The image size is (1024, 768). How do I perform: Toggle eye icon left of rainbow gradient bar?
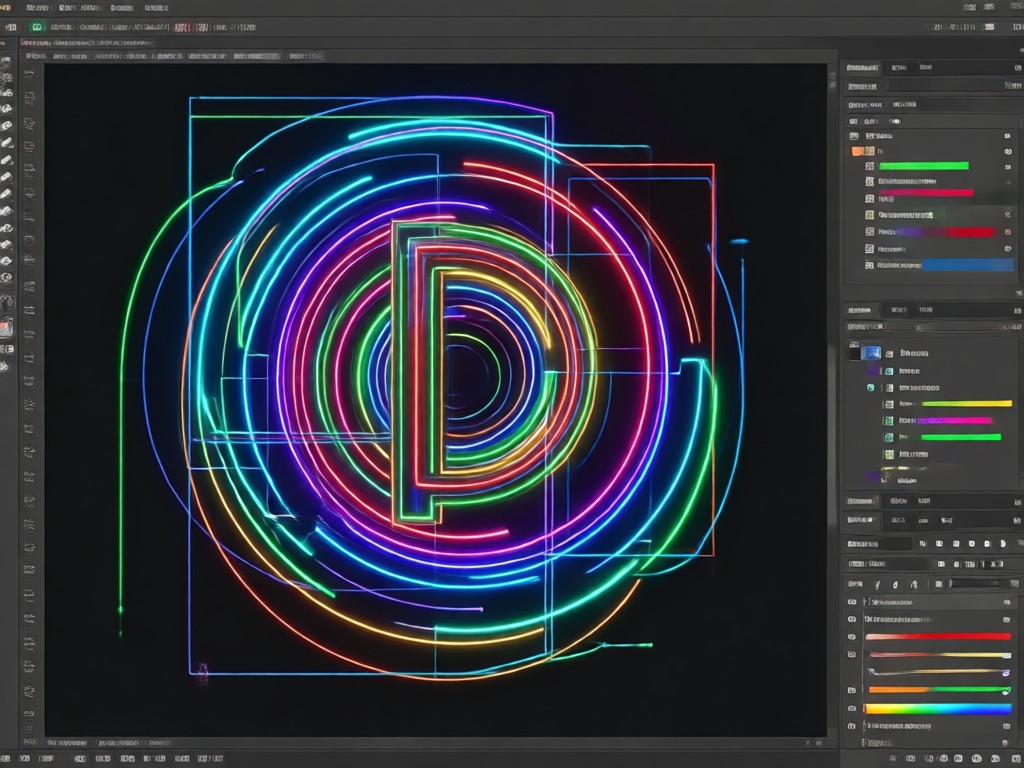(x=852, y=709)
